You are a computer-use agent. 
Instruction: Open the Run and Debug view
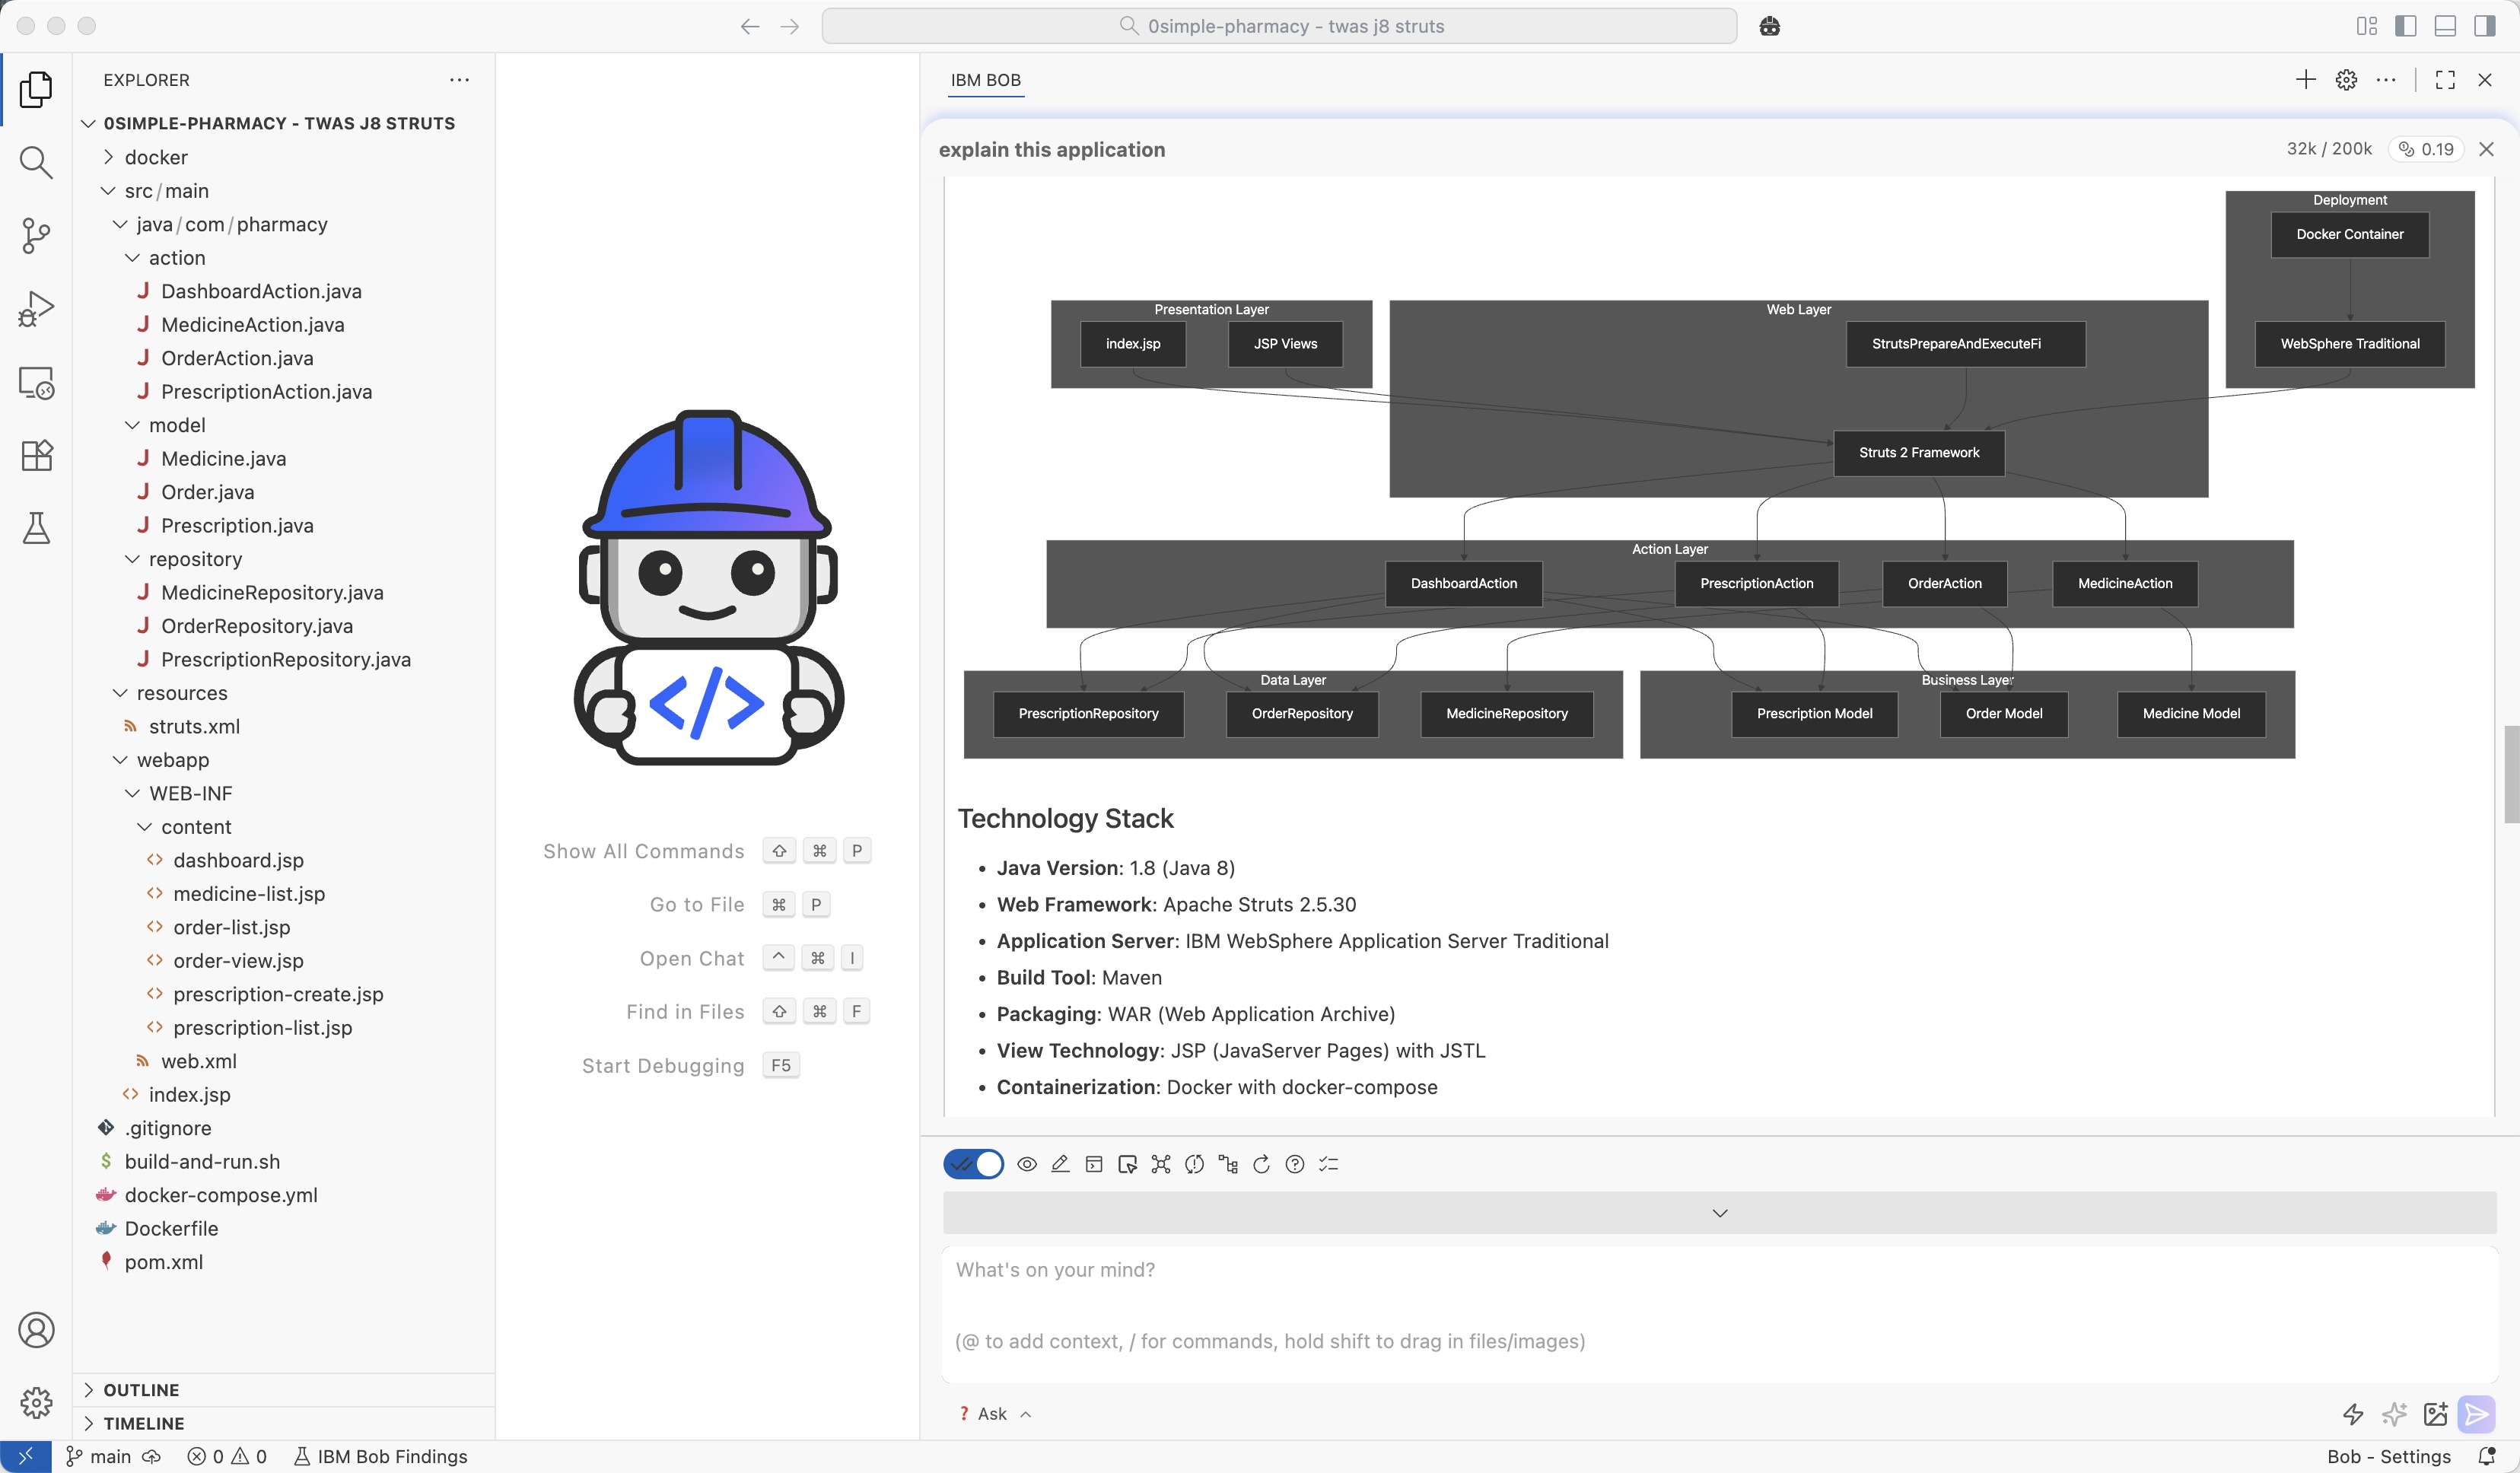(36, 308)
